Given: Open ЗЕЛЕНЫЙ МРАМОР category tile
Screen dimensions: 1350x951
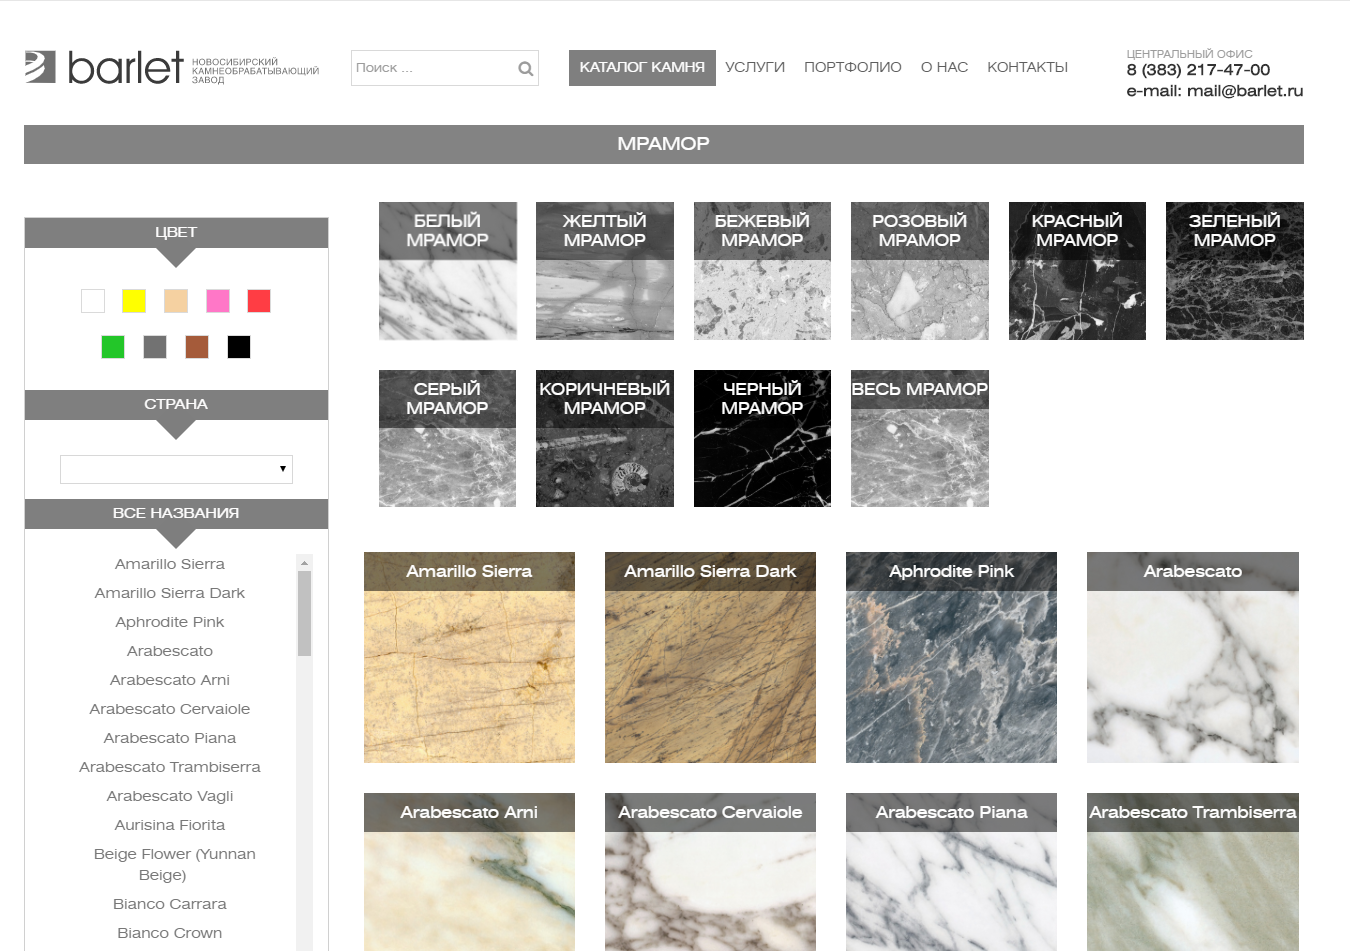Looking at the screenshot, I should pos(1235,271).
